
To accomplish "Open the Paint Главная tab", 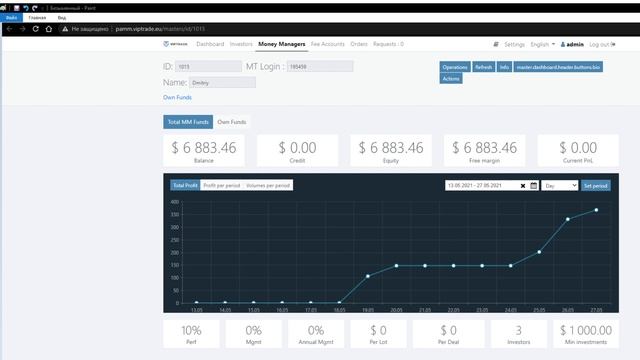I will click(37, 18).
